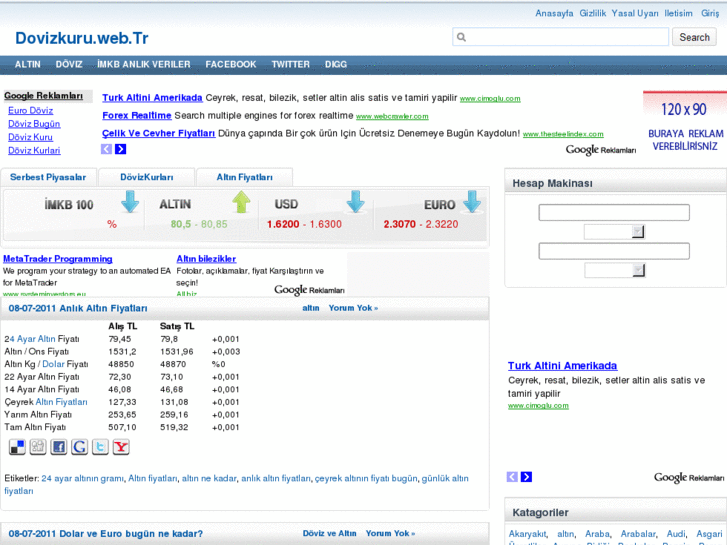727x545 pixels.
Task: Open the Euro Döviz sidebar link
Action: coord(31,110)
